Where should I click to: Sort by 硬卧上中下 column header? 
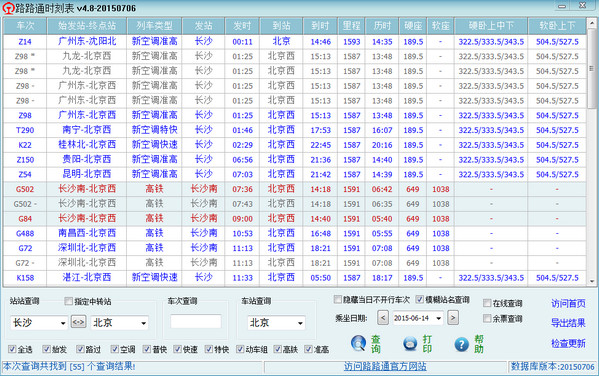point(491,26)
